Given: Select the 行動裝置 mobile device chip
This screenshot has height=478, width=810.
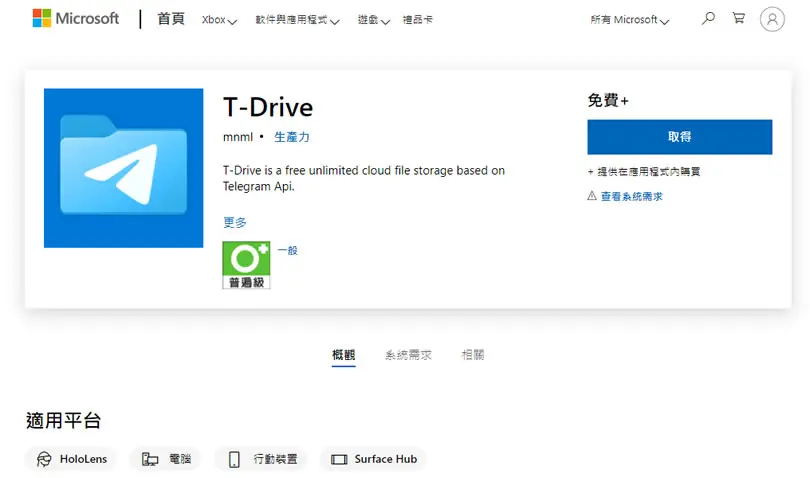Looking at the screenshot, I should coord(261,459).
